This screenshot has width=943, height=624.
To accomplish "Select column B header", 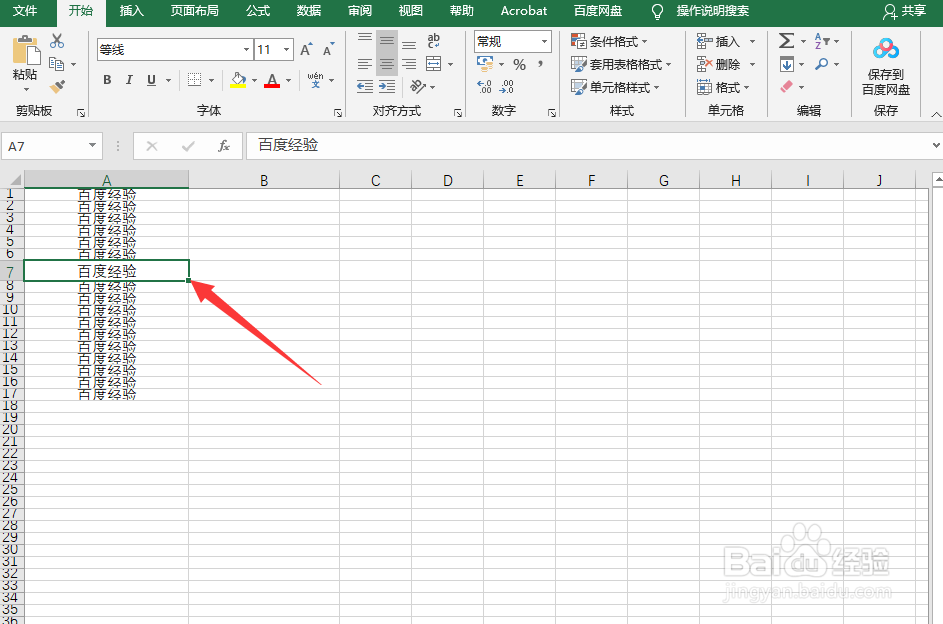I will [x=264, y=180].
